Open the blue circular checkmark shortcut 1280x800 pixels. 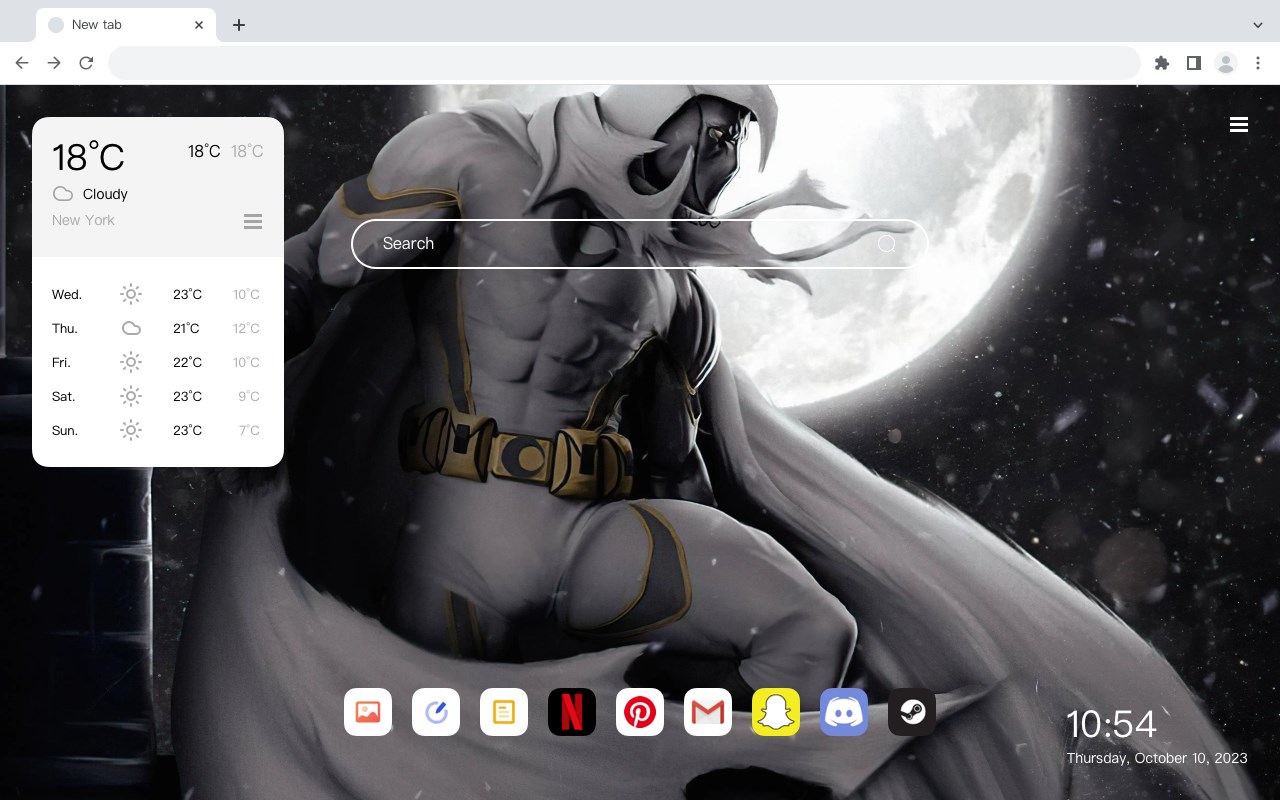[436, 712]
